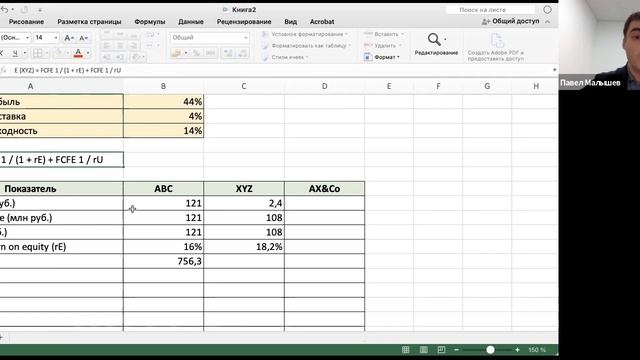Open the Вид tab

pos(291,22)
